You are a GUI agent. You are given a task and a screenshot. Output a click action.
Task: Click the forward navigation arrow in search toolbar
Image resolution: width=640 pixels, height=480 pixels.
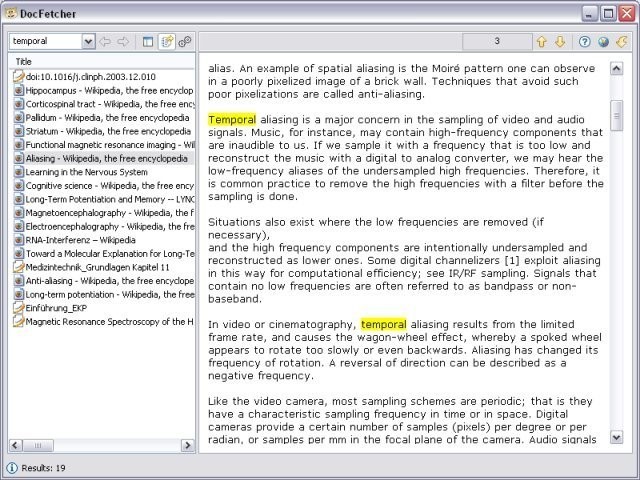tap(123, 42)
